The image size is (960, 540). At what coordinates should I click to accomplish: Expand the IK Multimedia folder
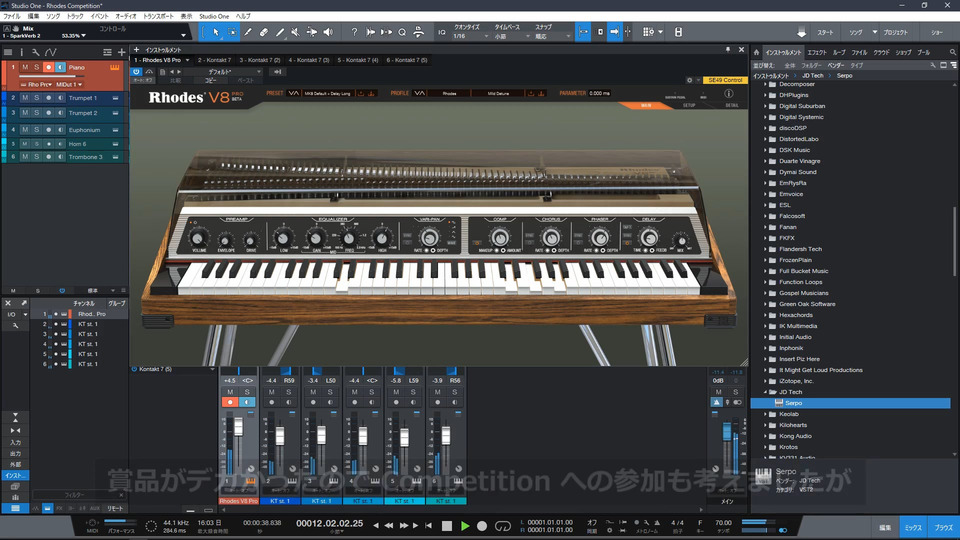point(765,326)
